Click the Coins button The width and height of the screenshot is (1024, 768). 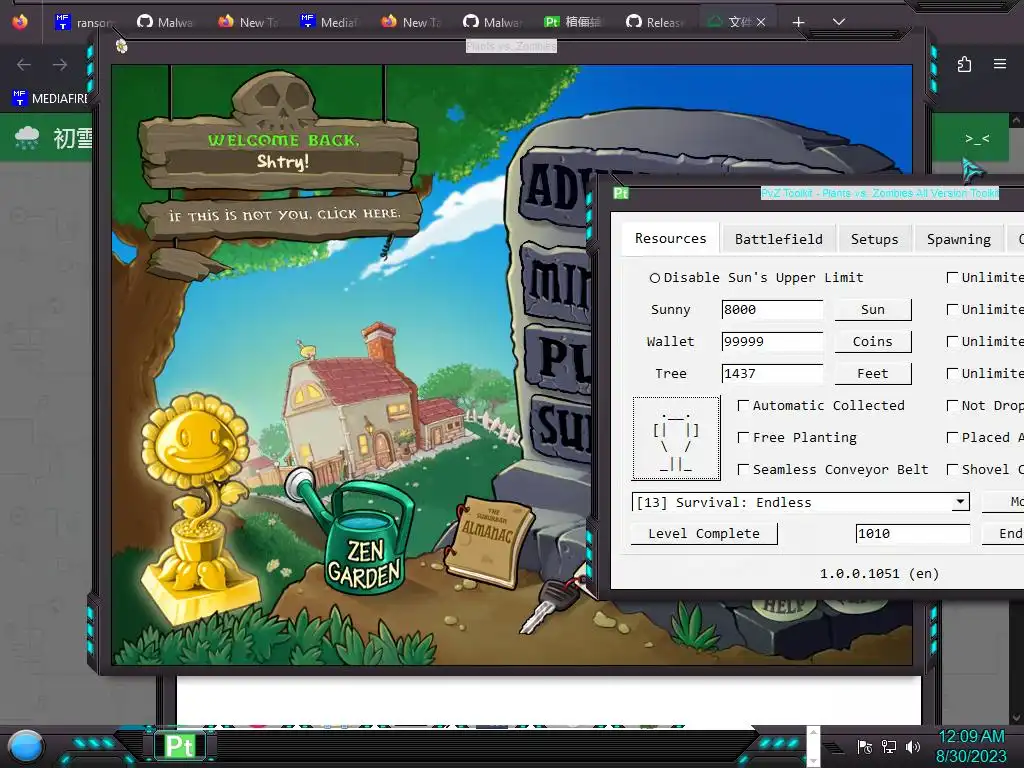point(872,342)
